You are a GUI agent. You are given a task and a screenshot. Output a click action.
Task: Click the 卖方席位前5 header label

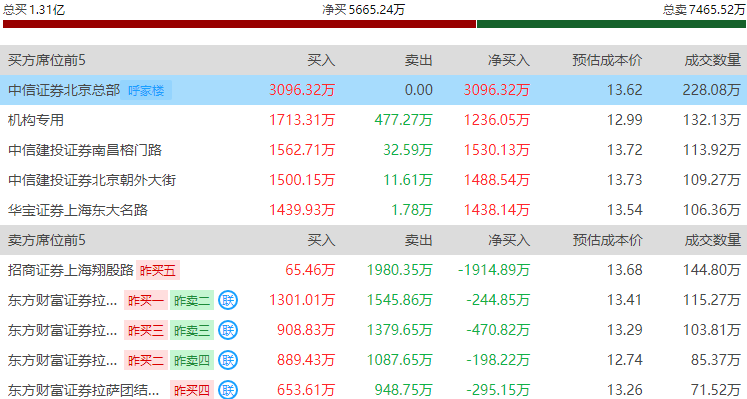(47, 240)
